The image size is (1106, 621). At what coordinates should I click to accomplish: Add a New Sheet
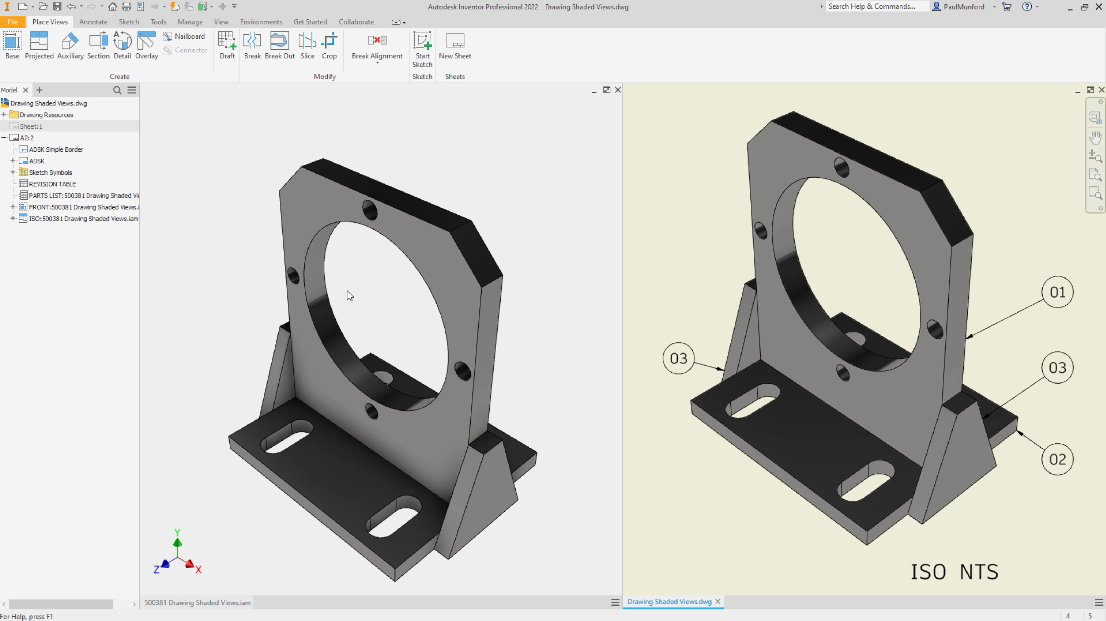(455, 45)
